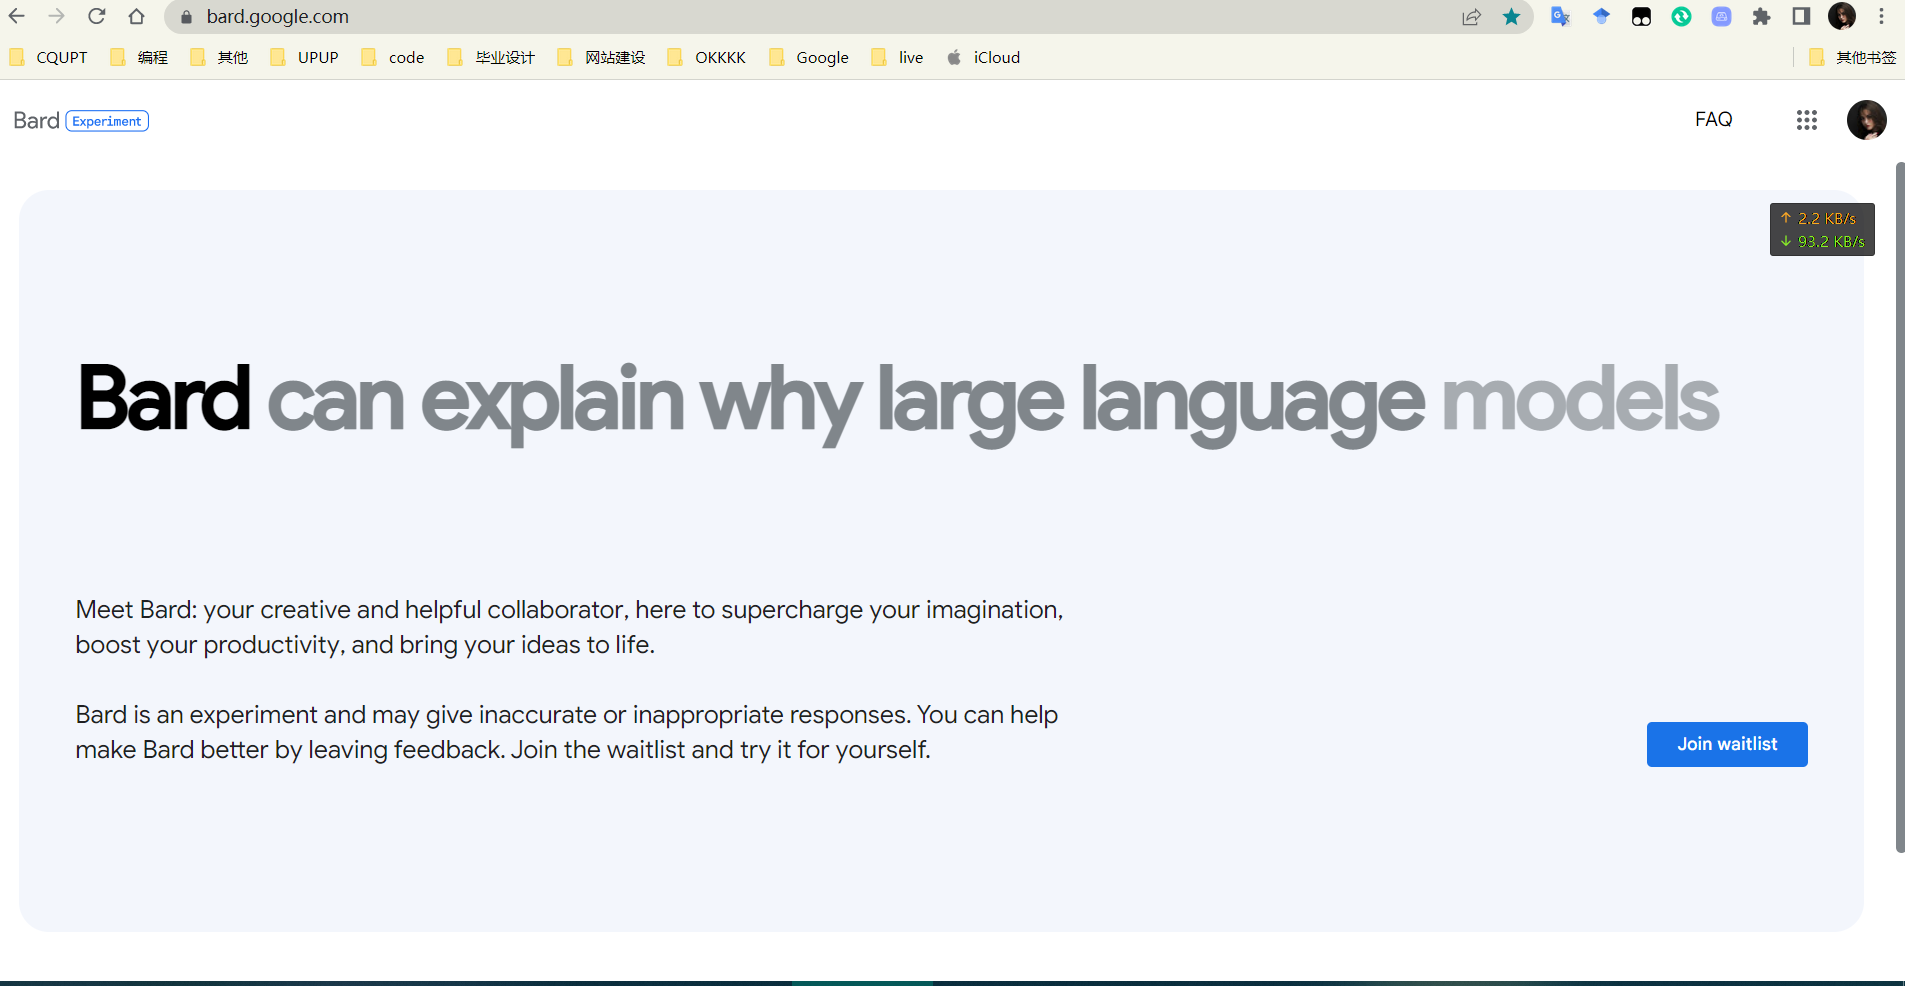Reload the Bard page
The width and height of the screenshot is (1905, 986).
[x=96, y=16]
